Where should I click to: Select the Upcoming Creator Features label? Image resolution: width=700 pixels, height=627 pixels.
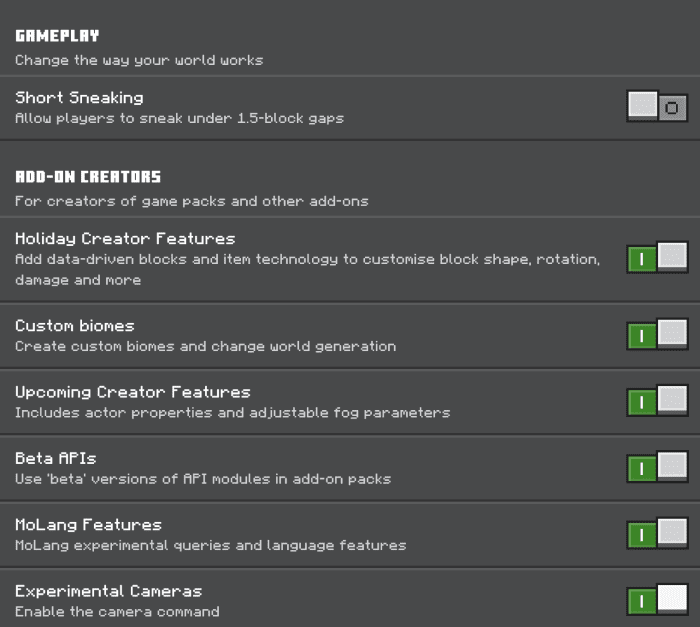coord(133,392)
